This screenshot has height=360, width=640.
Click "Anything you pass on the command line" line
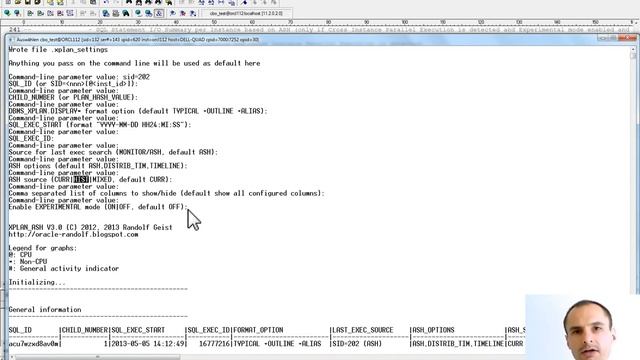[x=134, y=63]
